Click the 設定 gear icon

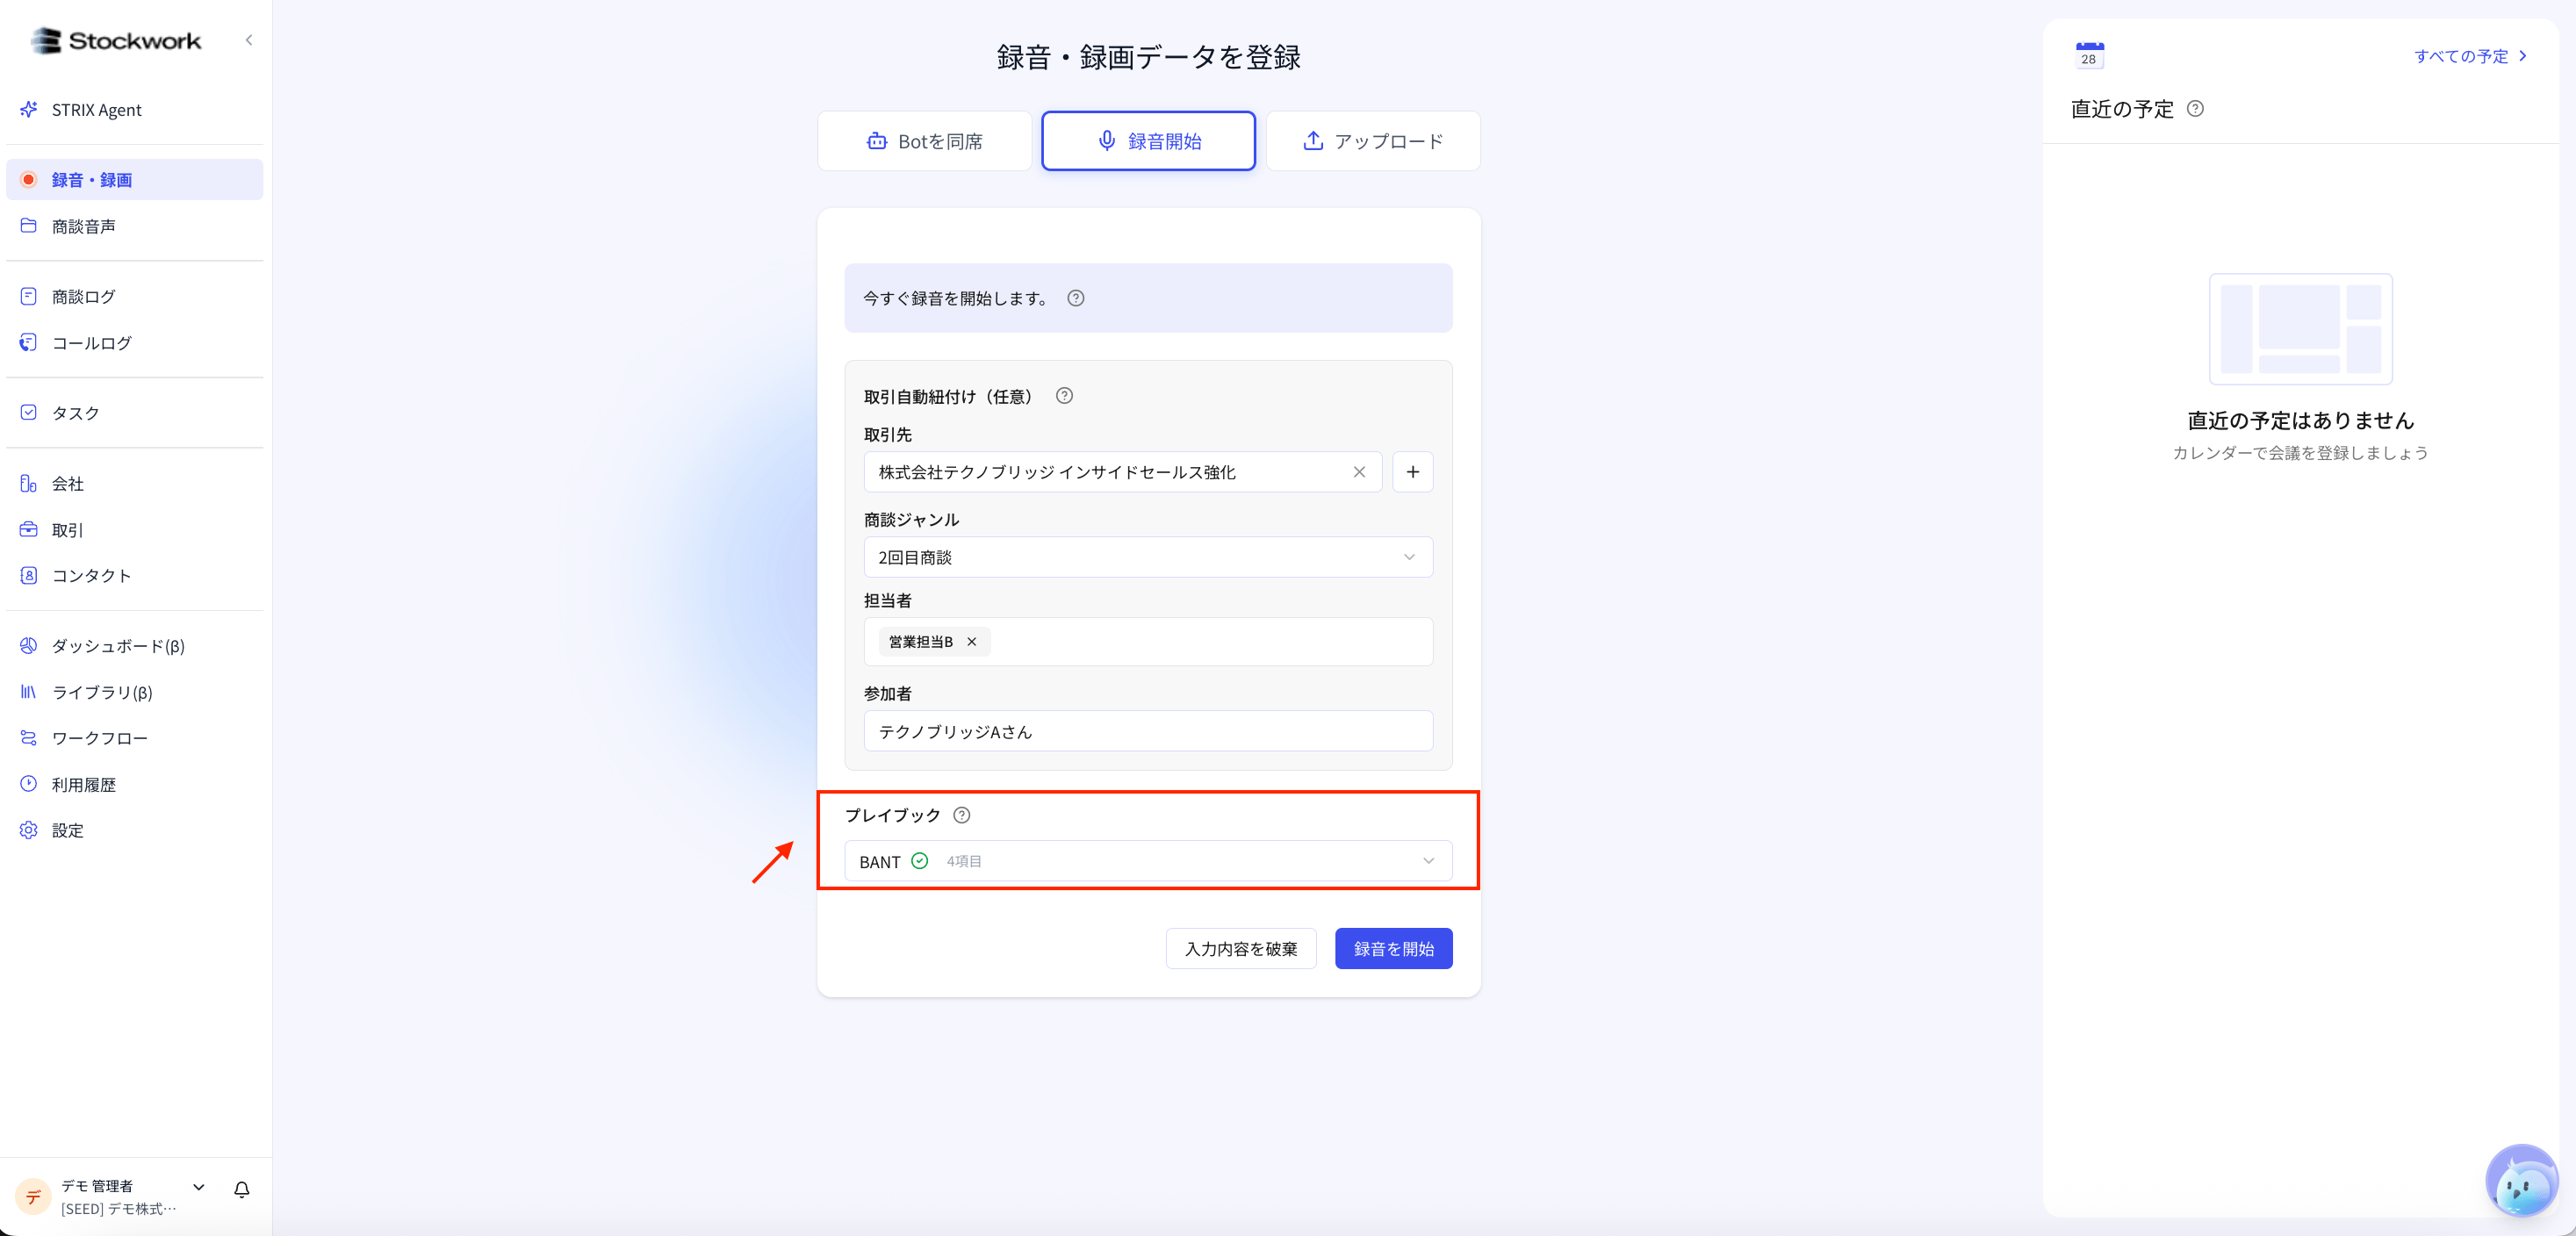click(29, 830)
